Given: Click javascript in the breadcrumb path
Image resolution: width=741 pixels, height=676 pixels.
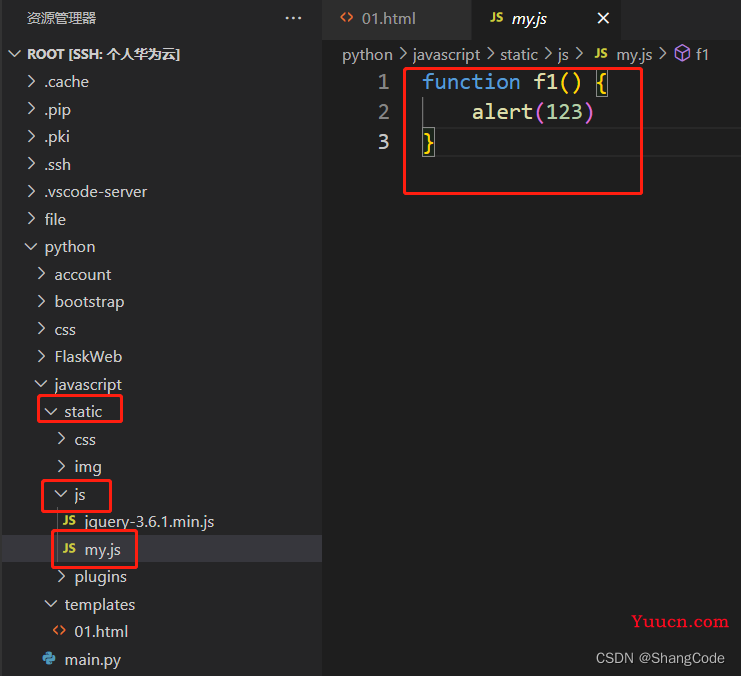Looking at the screenshot, I should [447, 55].
